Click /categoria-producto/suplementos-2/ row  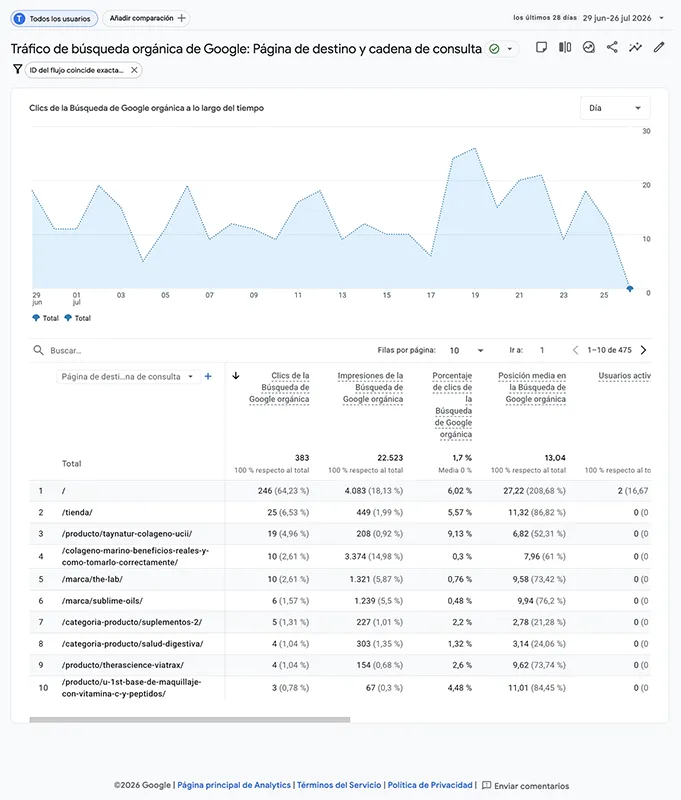click(340, 622)
